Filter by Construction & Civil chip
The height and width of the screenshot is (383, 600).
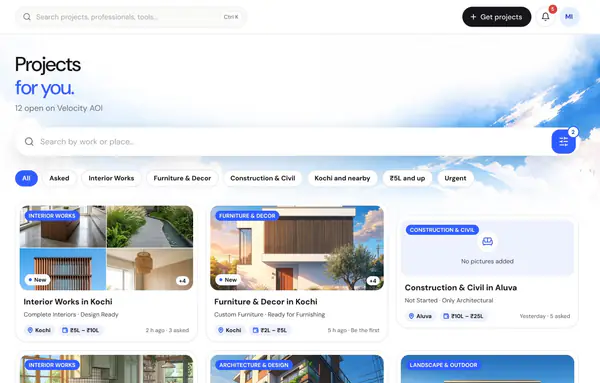click(262, 178)
